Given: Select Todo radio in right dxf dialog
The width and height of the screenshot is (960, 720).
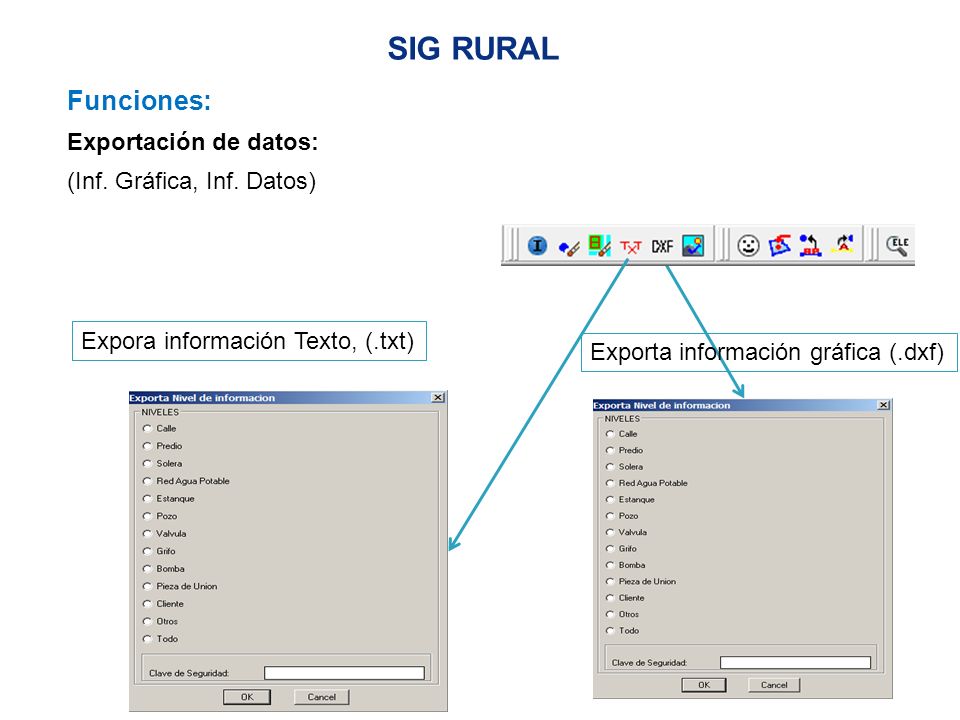Looking at the screenshot, I should click(x=610, y=631).
